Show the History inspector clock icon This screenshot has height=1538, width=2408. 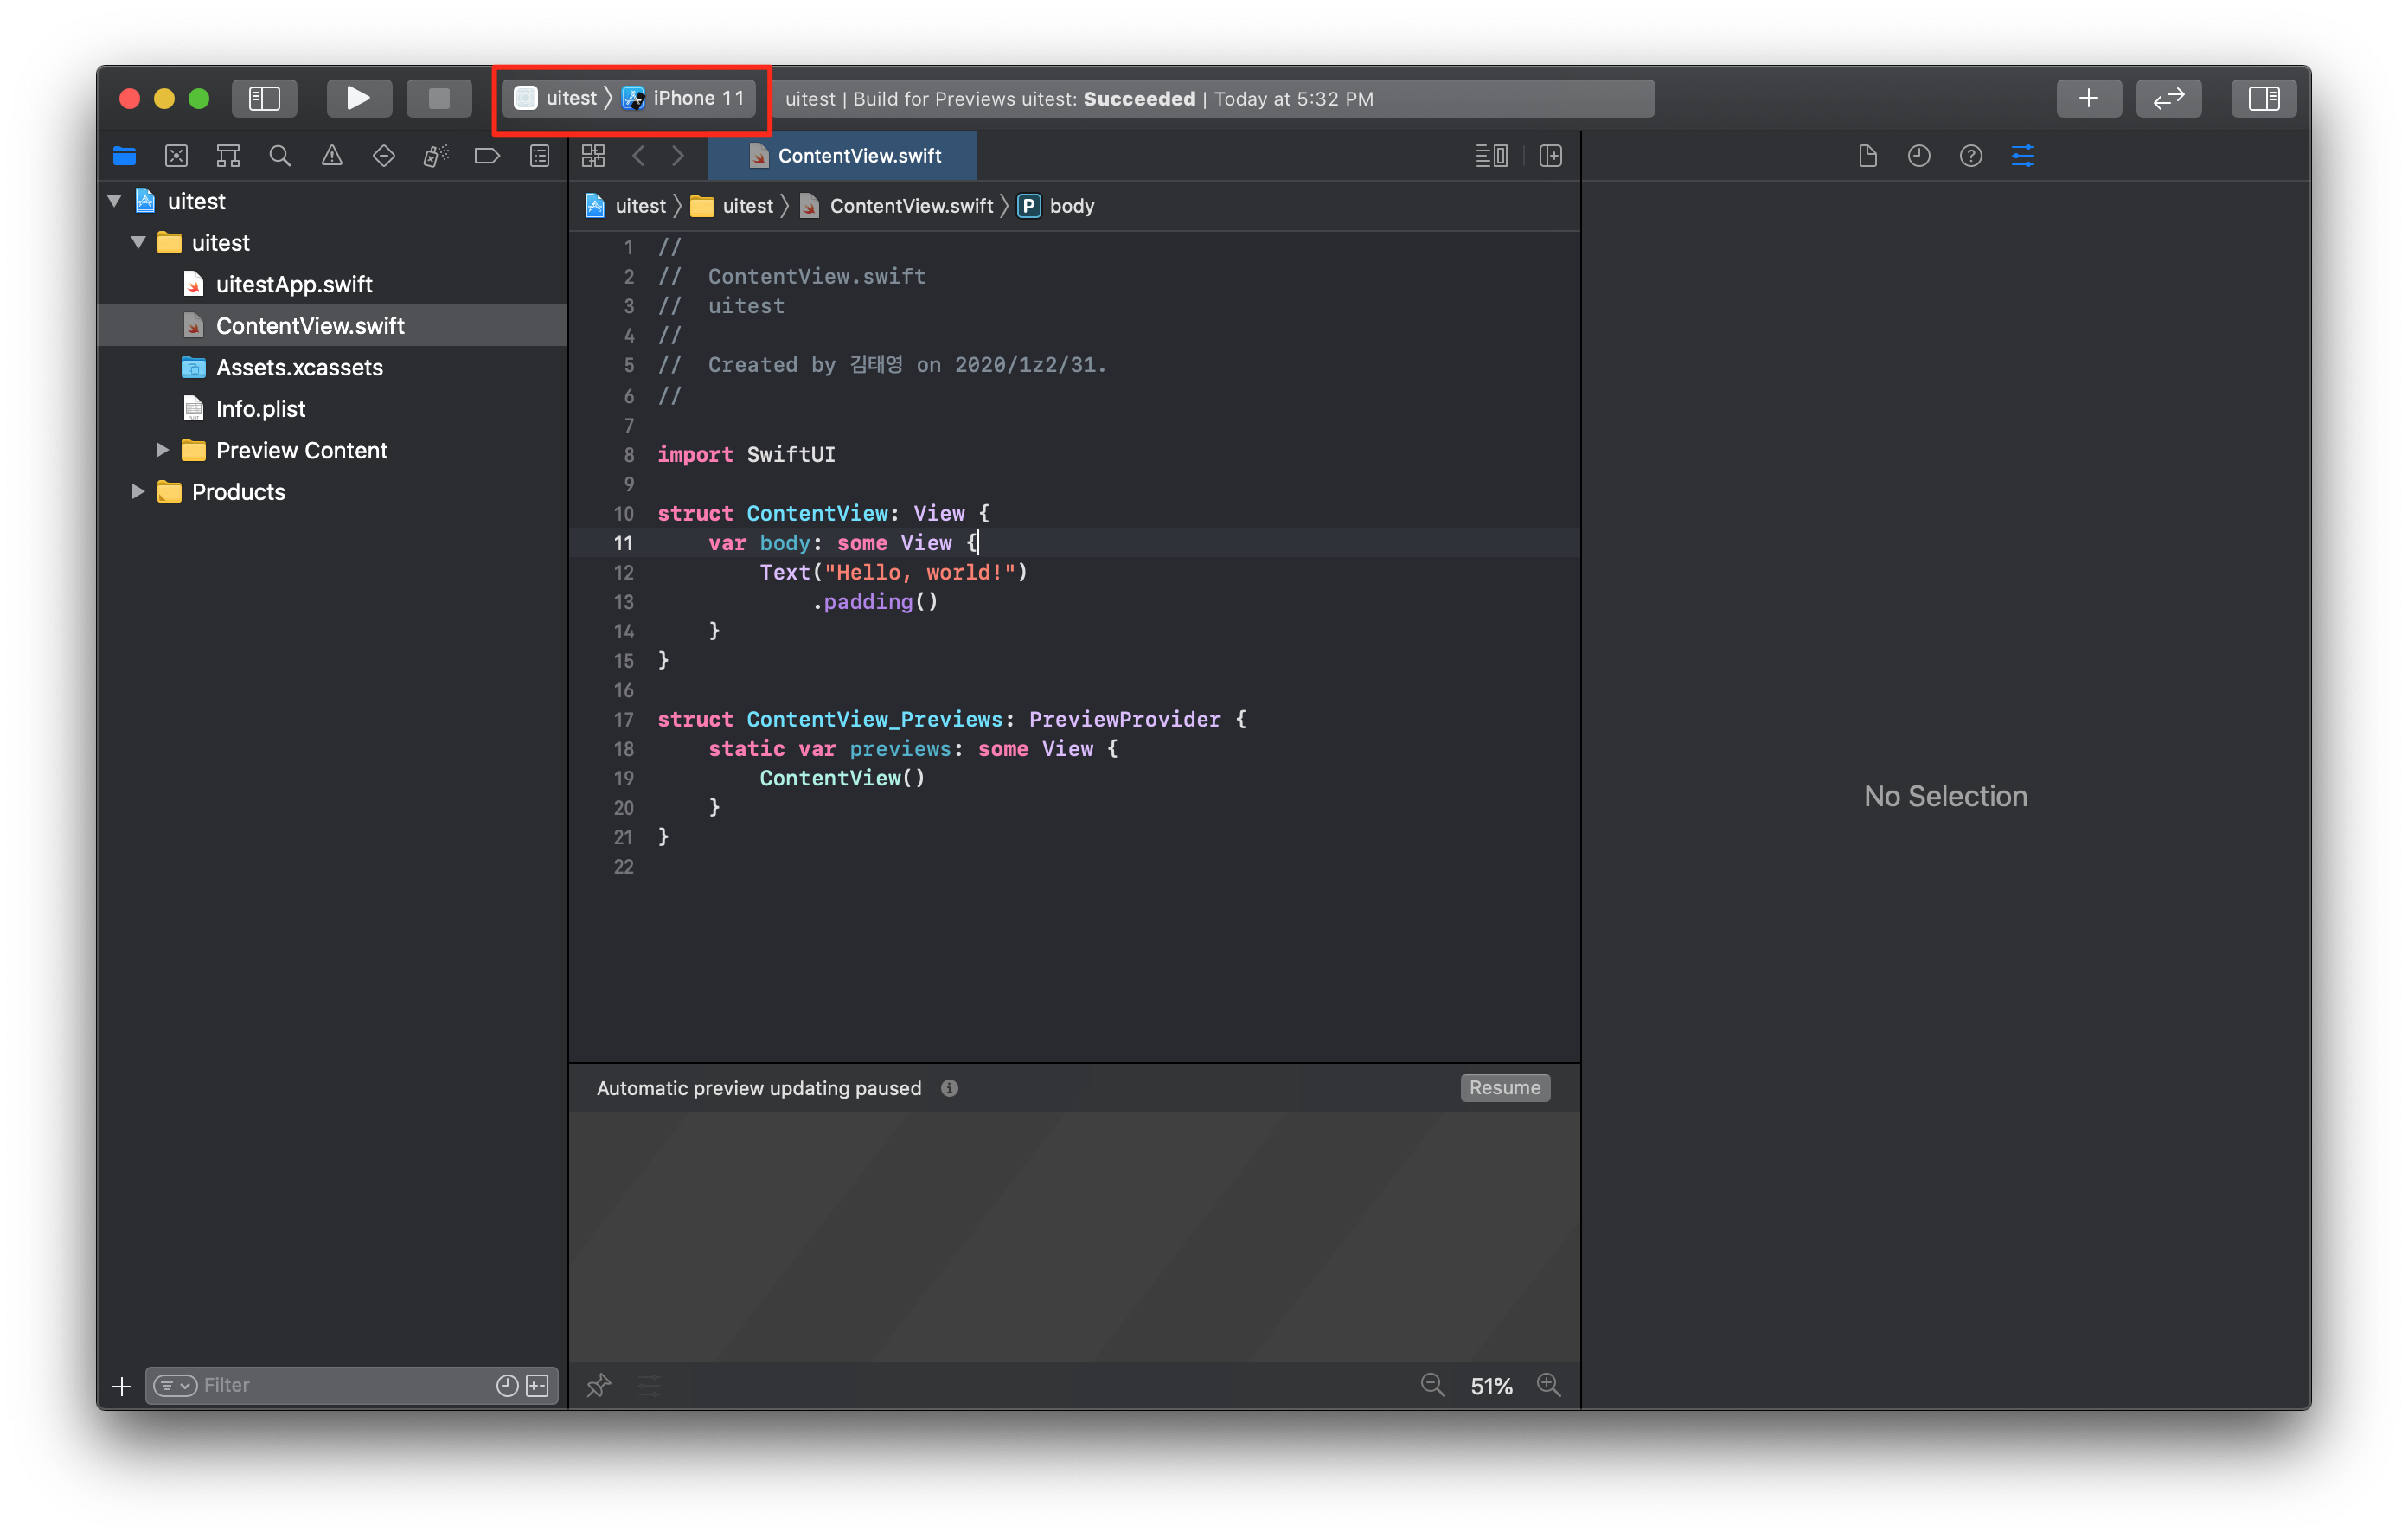click(x=1918, y=156)
